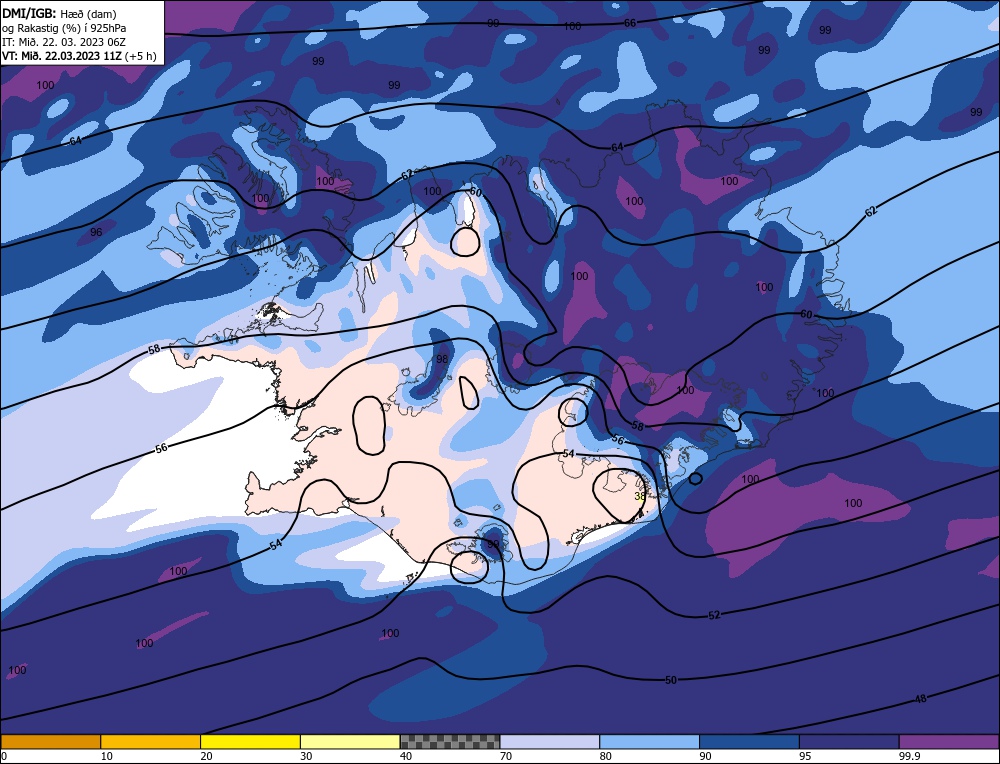Select the medium blue 90–95 legend swatch
This screenshot has height=764, width=1000.
pyautogui.click(x=749, y=741)
